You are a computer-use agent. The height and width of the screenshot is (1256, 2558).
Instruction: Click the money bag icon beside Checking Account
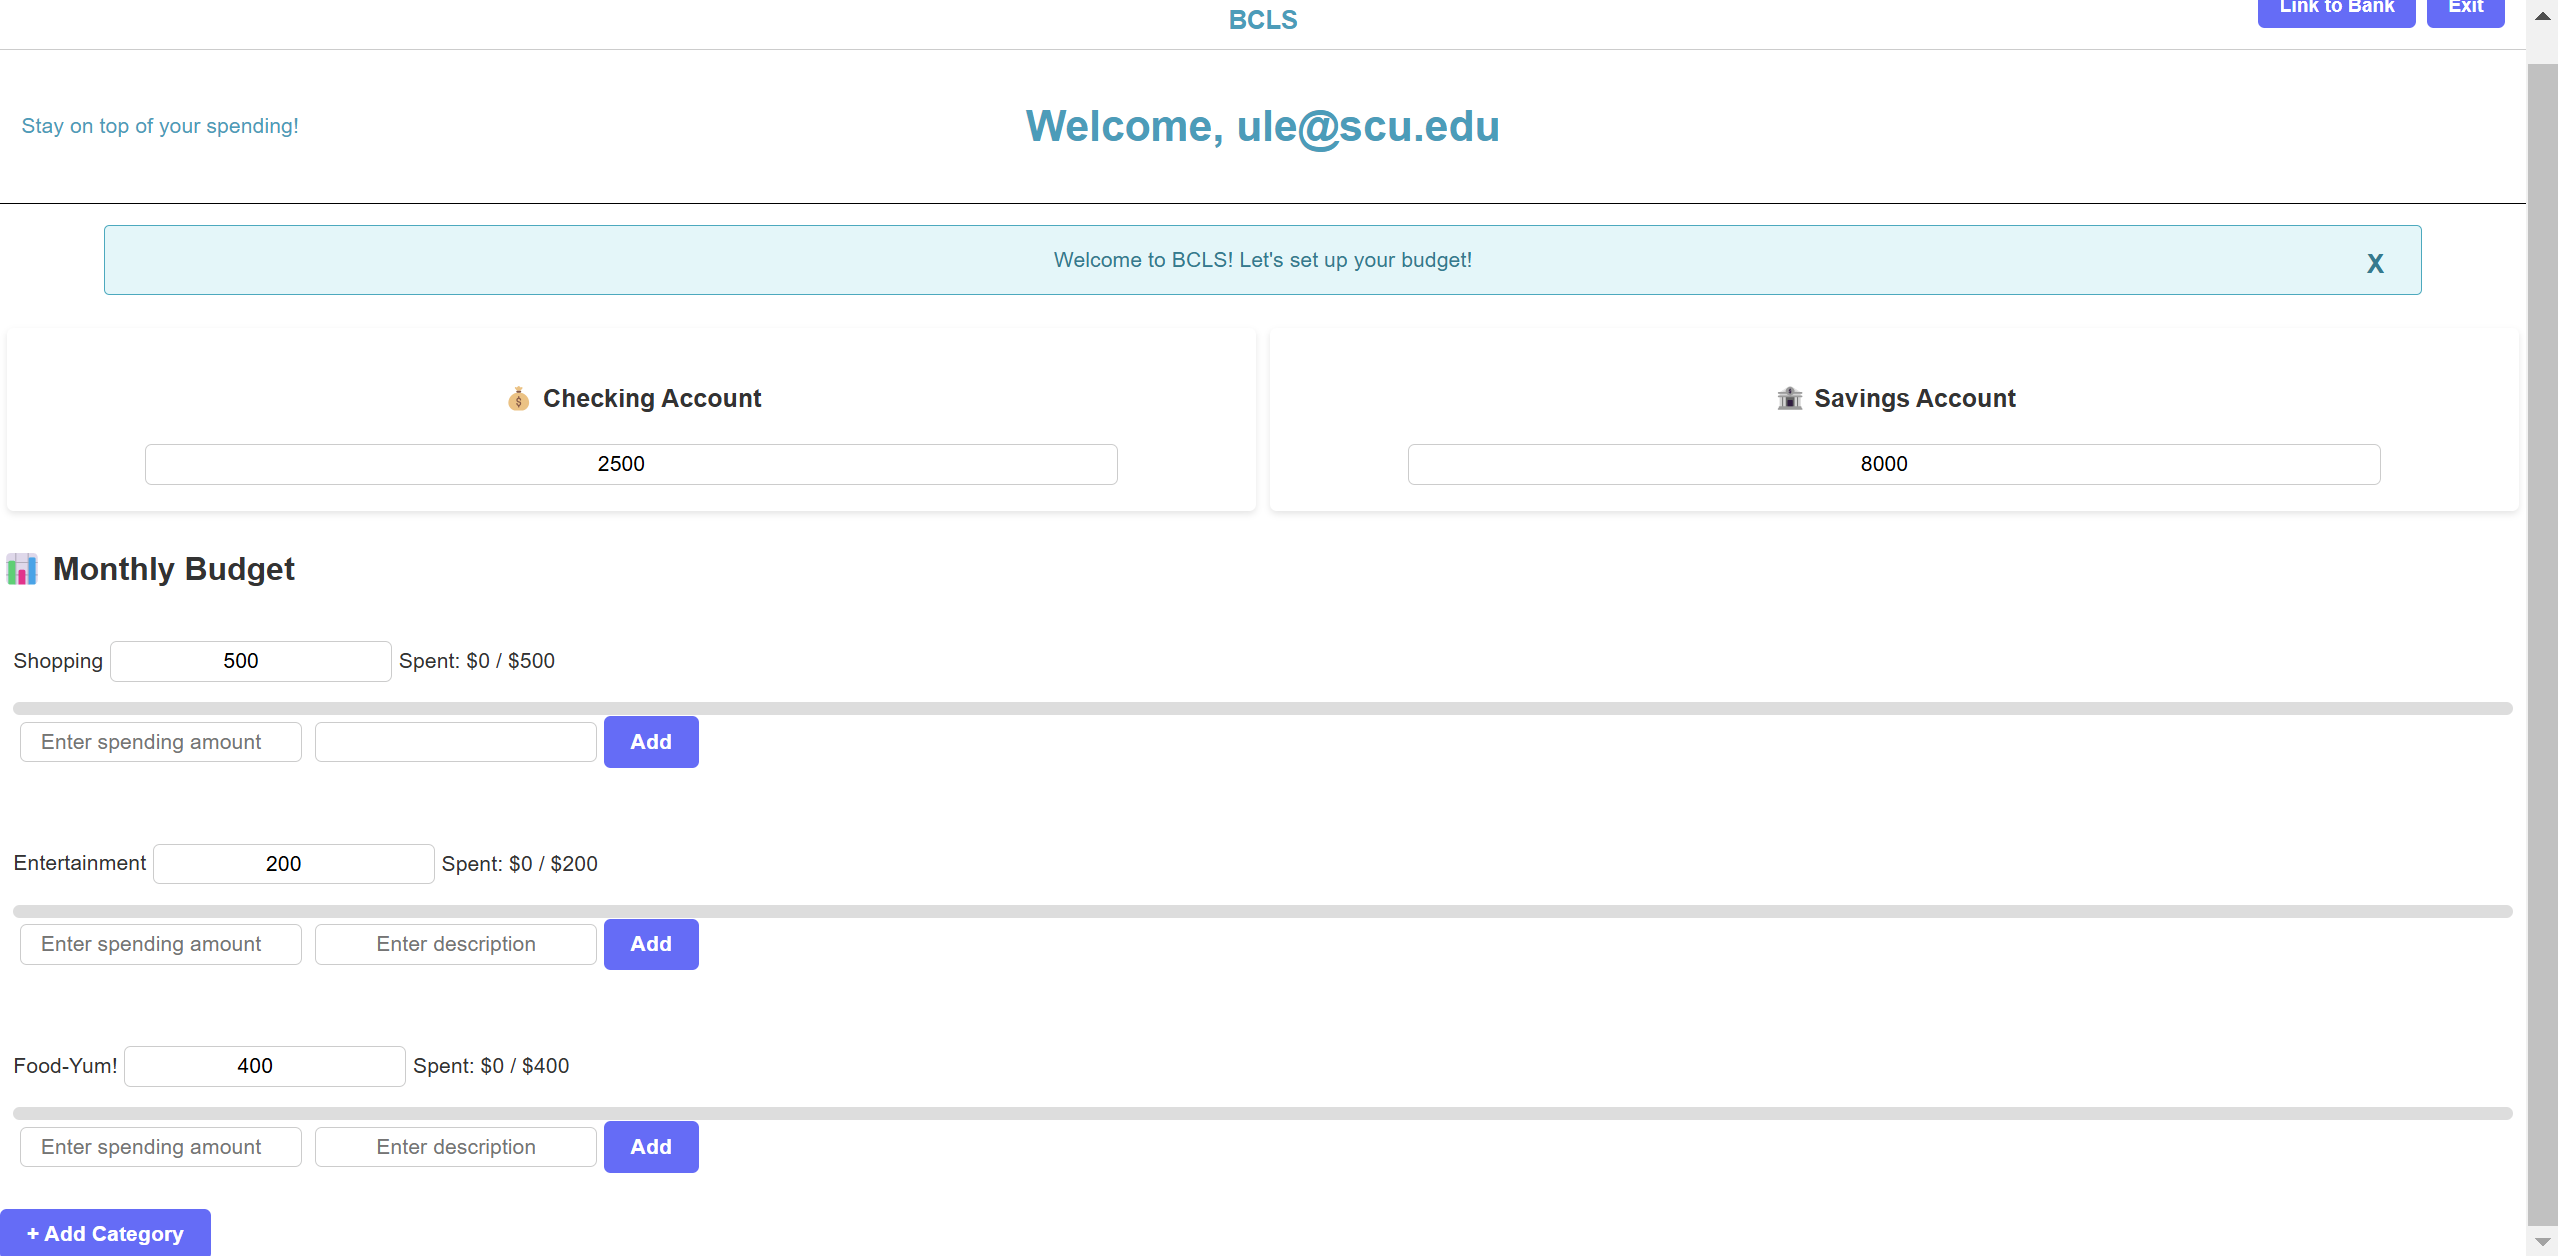pos(518,399)
